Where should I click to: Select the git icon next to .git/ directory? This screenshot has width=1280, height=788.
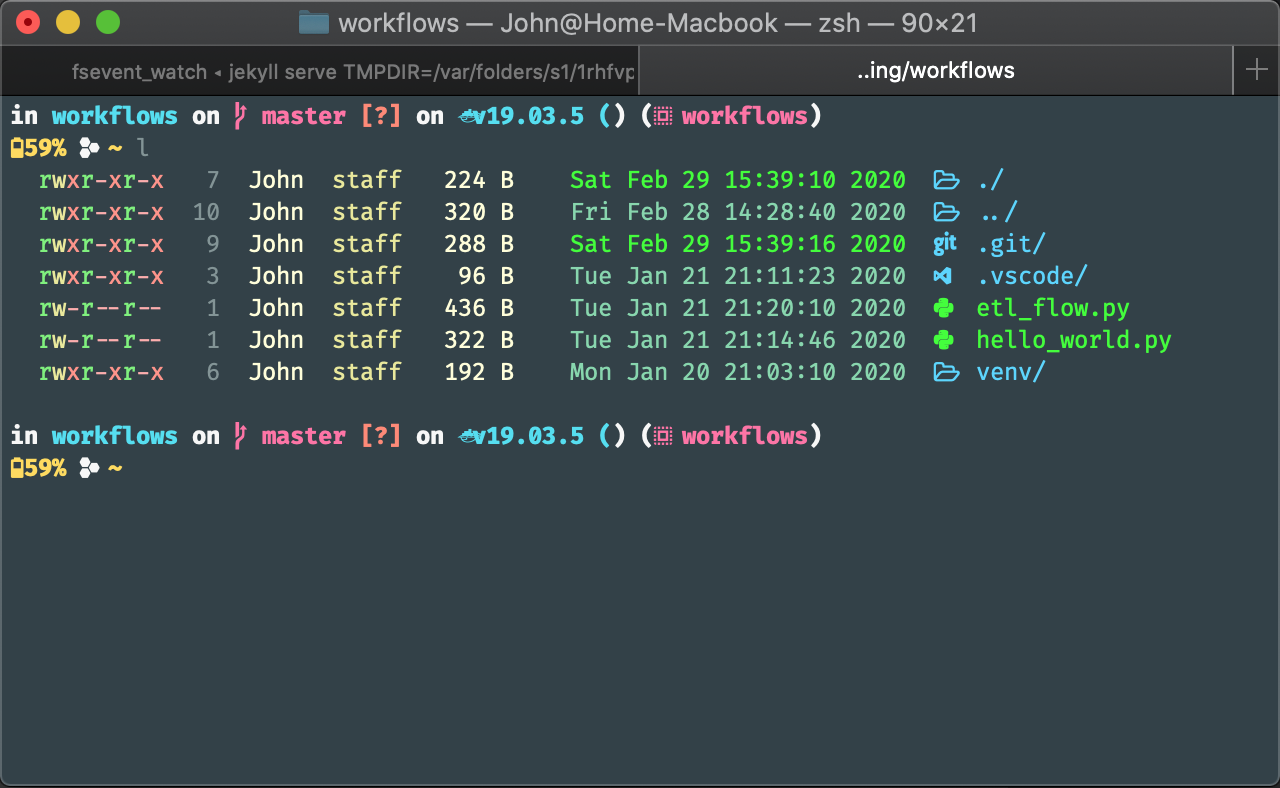[944, 244]
